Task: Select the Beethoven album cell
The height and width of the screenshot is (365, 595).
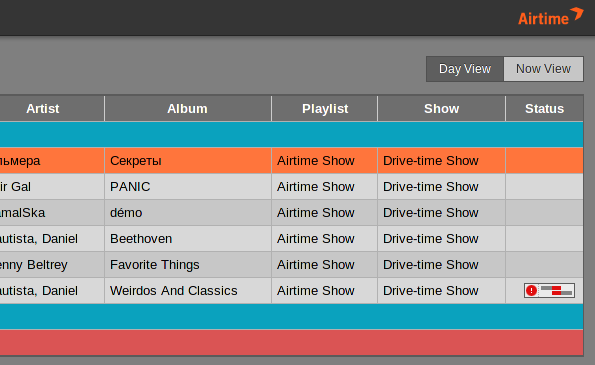Action: [188, 239]
